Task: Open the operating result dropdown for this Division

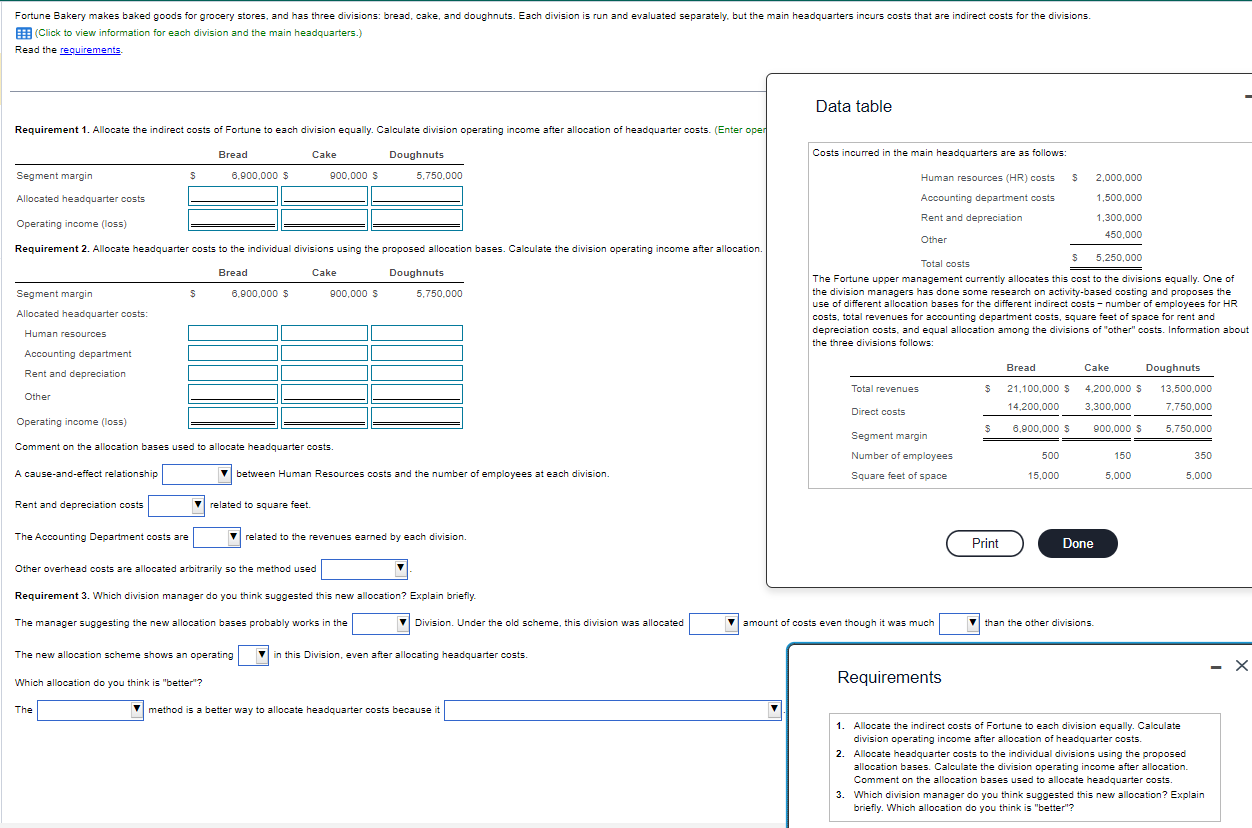Action: pos(254,655)
